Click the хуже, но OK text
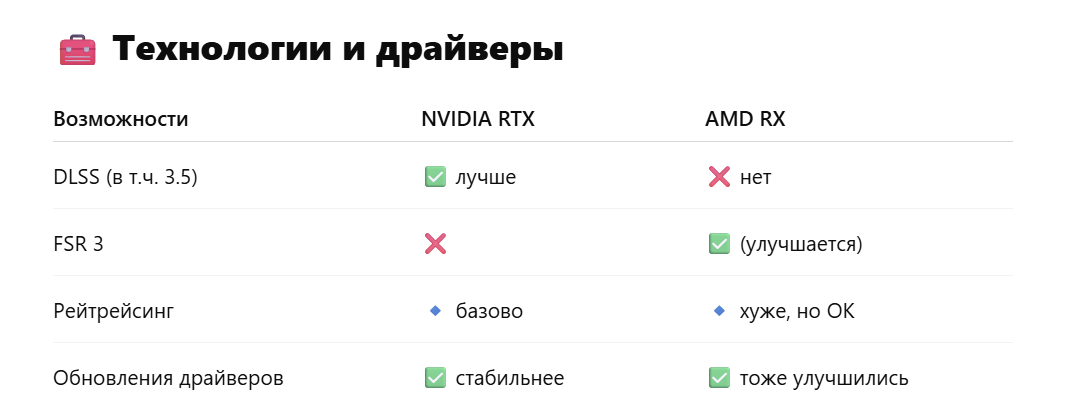The width and height of the screenshot is (1089, 418). pyautogui.click(x=797, y=312)
